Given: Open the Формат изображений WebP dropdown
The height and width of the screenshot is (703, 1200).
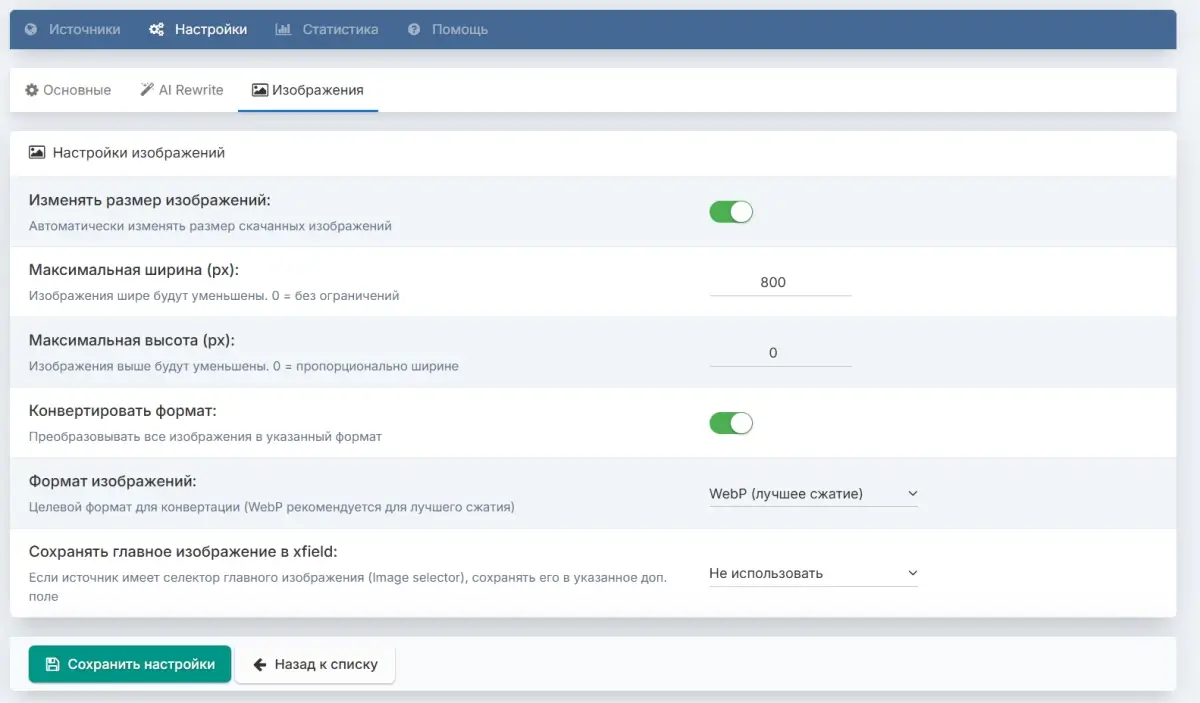Looking at the screenshot, I should [x=813, y=493].
